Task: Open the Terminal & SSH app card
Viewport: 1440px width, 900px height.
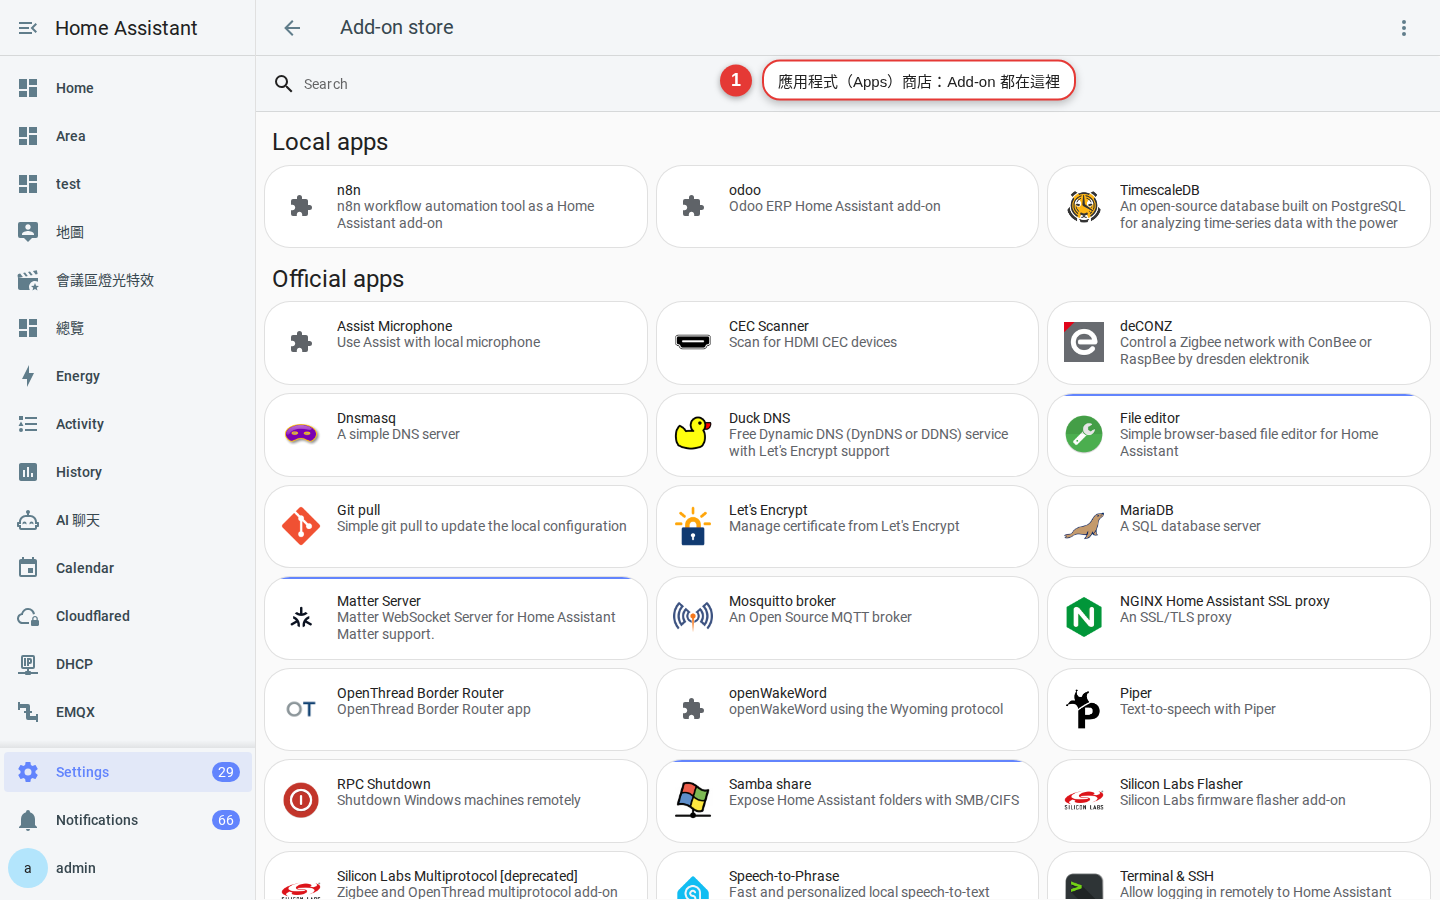Action: pyautogui.click(x=1238, y=876)
